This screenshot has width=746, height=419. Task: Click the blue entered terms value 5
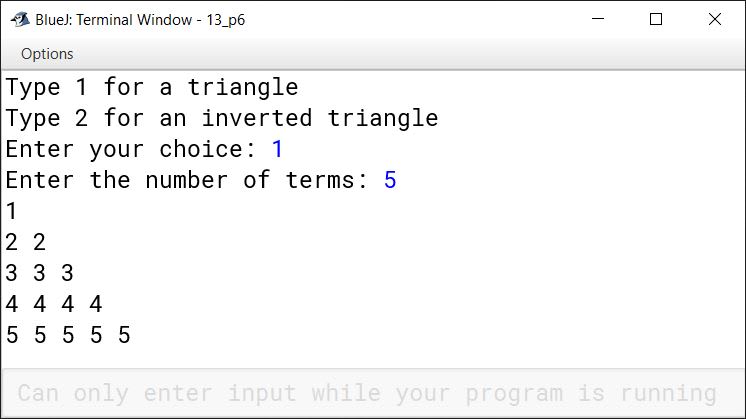coord(390,180)
